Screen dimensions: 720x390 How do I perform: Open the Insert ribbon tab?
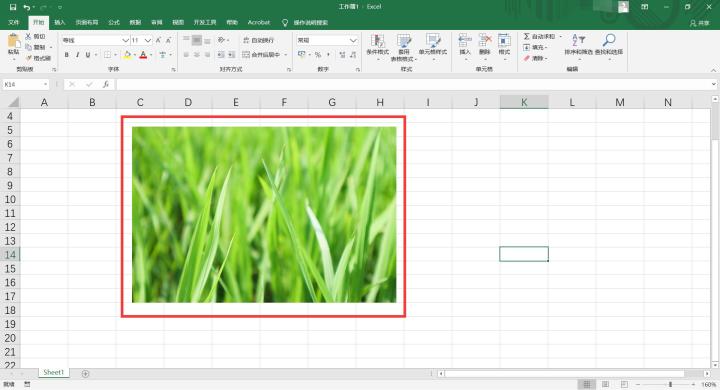coord(60,22)
